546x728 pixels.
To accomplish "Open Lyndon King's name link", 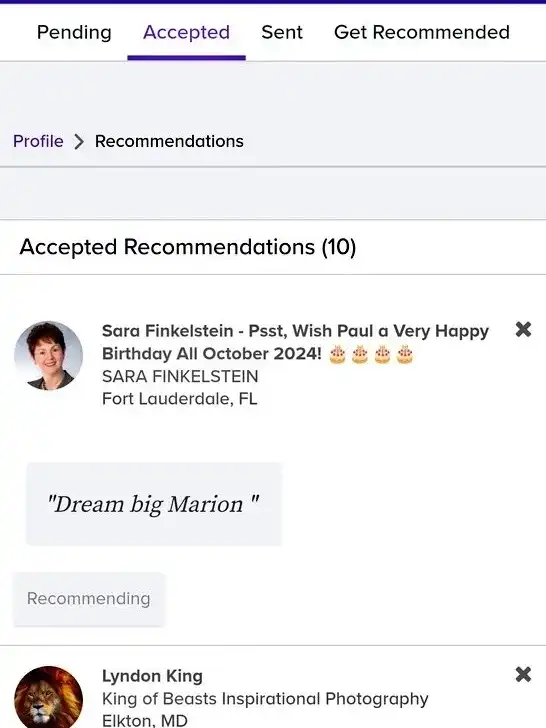I will (152, 676).
